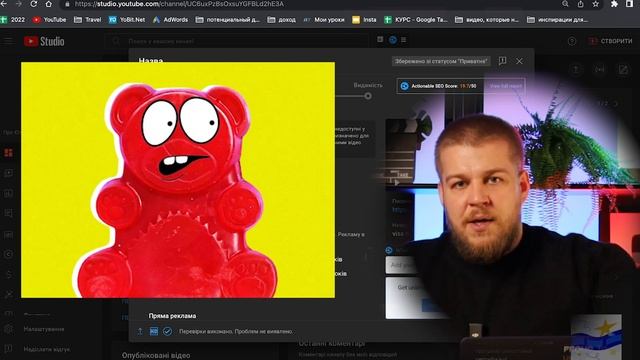Viewport: 640px width, 360px height.
Task: Open the 'доход' bookmarks folder
Action: pyautogui.click(x=282, y=20)
